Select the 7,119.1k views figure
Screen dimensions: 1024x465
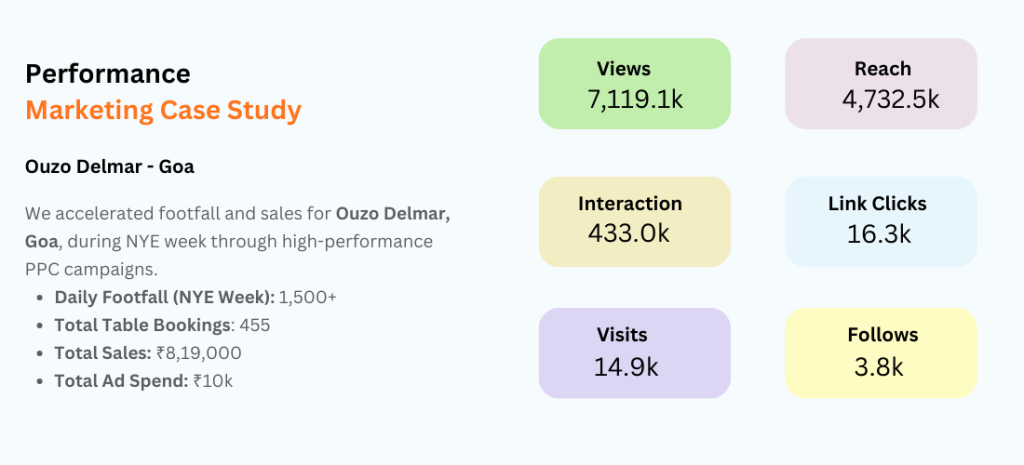click(634, 99)
